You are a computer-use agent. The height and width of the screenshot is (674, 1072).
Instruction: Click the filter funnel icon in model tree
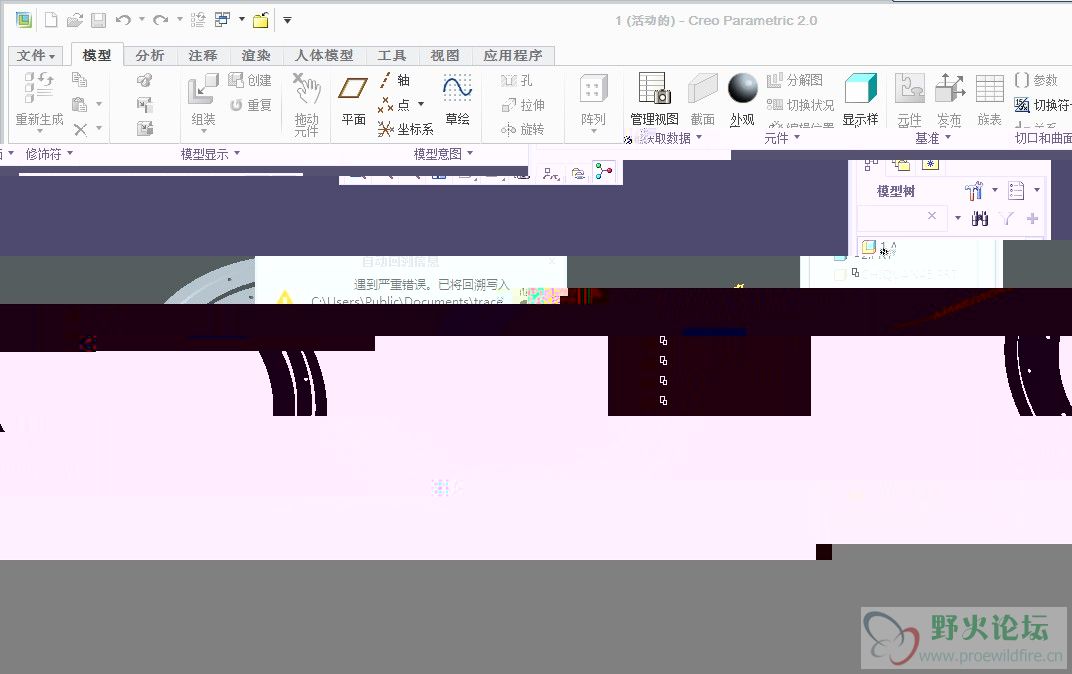point(1006,218)
